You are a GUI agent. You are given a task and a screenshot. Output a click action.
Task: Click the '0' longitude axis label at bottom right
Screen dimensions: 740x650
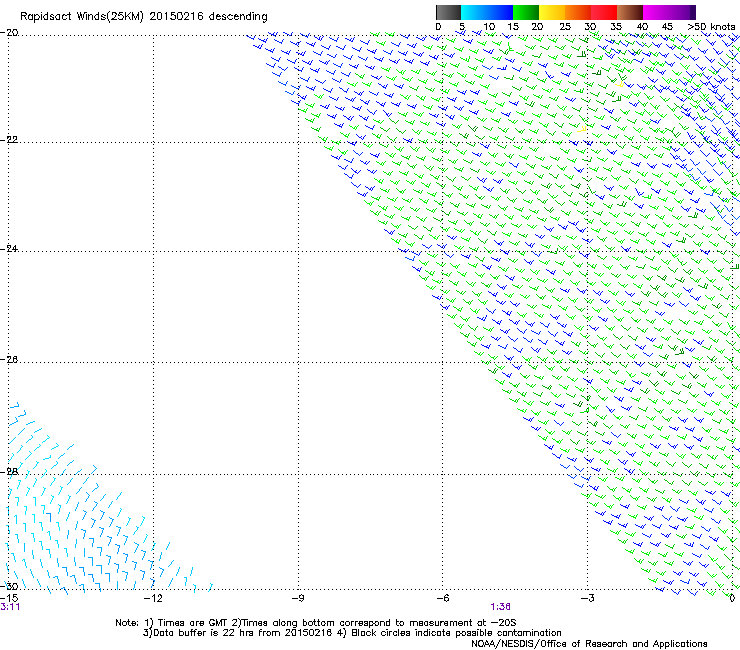[732, 598]
